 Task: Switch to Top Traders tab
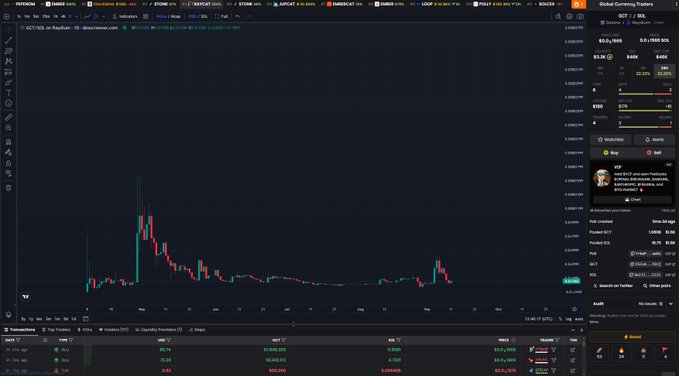(57, 330)
